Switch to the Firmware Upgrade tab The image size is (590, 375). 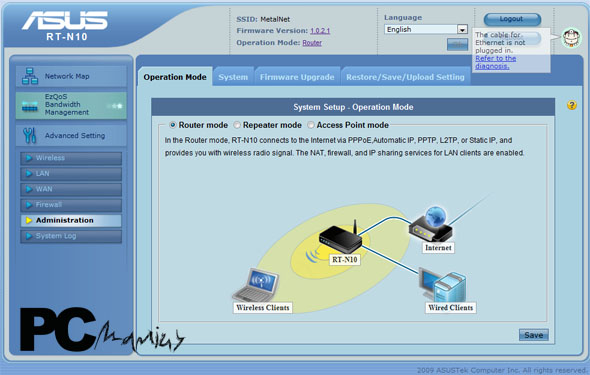297,77
